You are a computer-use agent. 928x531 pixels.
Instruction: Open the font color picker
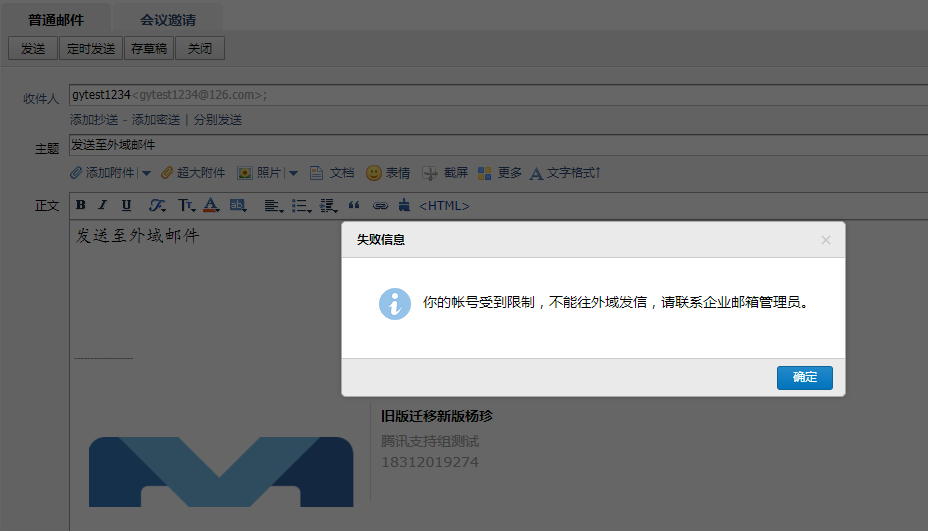211,206
